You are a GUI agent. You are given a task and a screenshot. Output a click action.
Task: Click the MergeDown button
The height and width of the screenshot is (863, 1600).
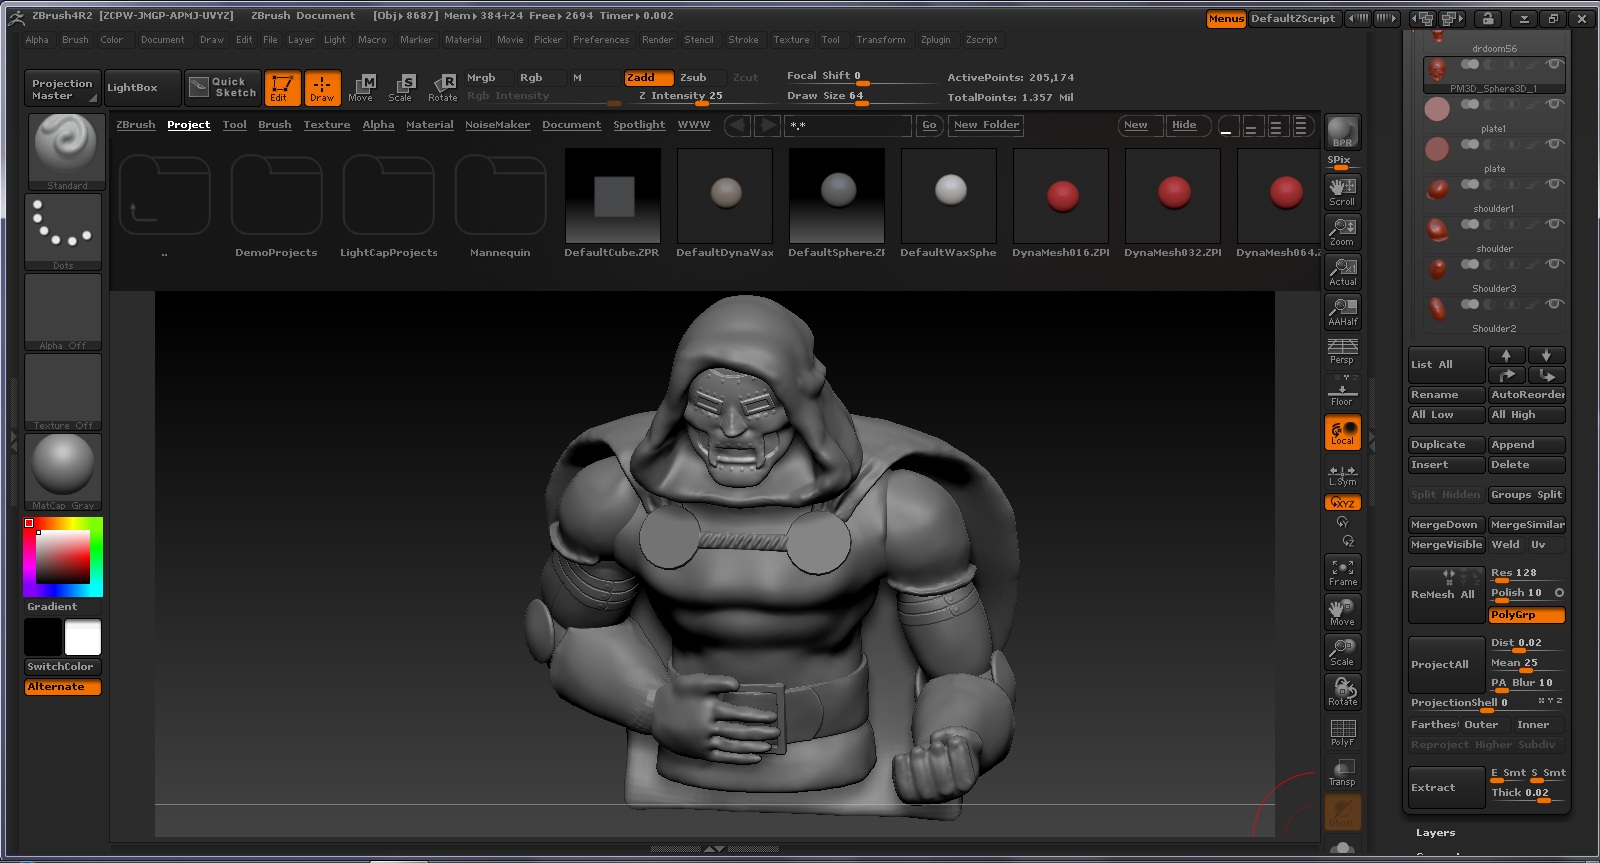click(x=1445, y=525)
